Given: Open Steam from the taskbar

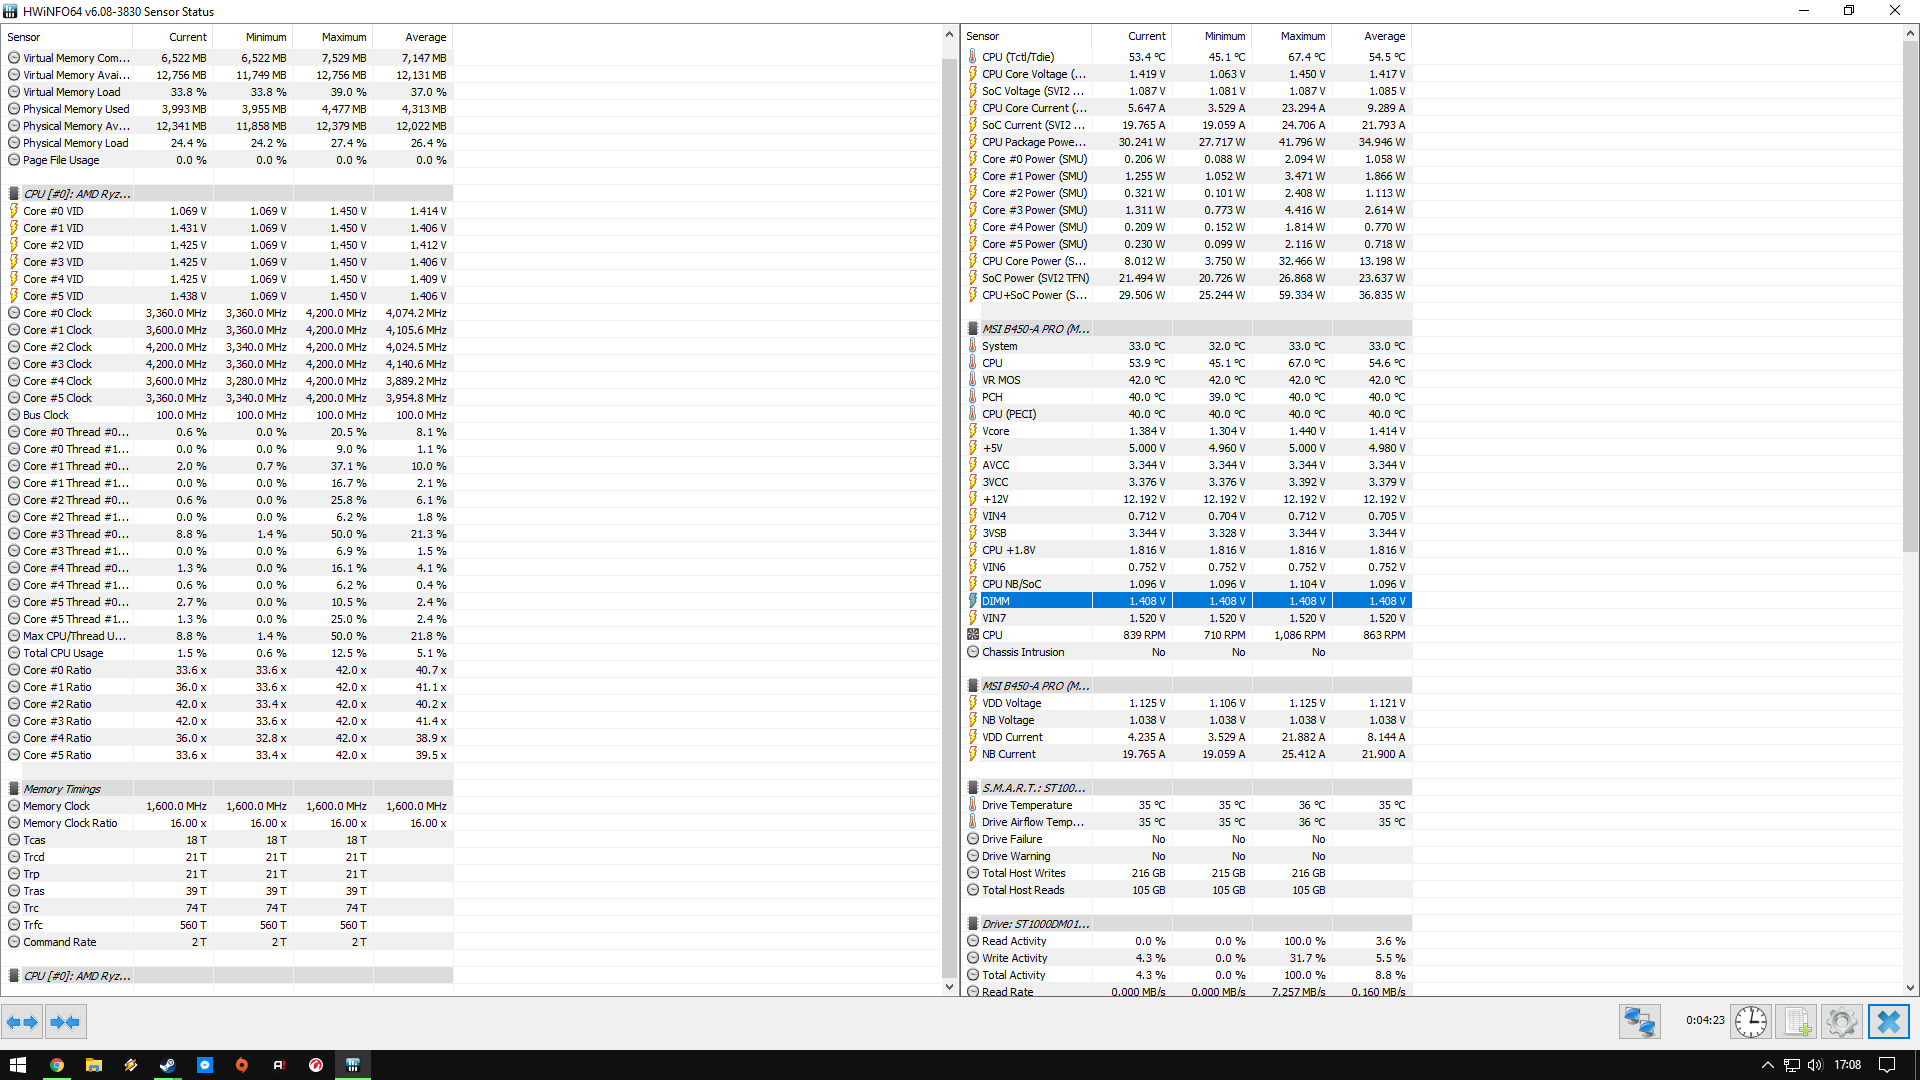Looking at the screenshot, I should point(167,1065).
